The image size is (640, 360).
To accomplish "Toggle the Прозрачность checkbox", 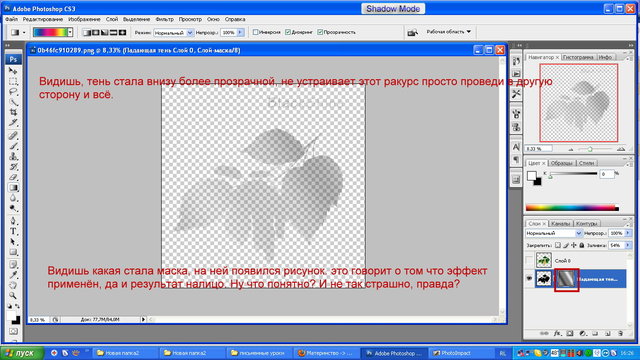I will pos(320,32).
